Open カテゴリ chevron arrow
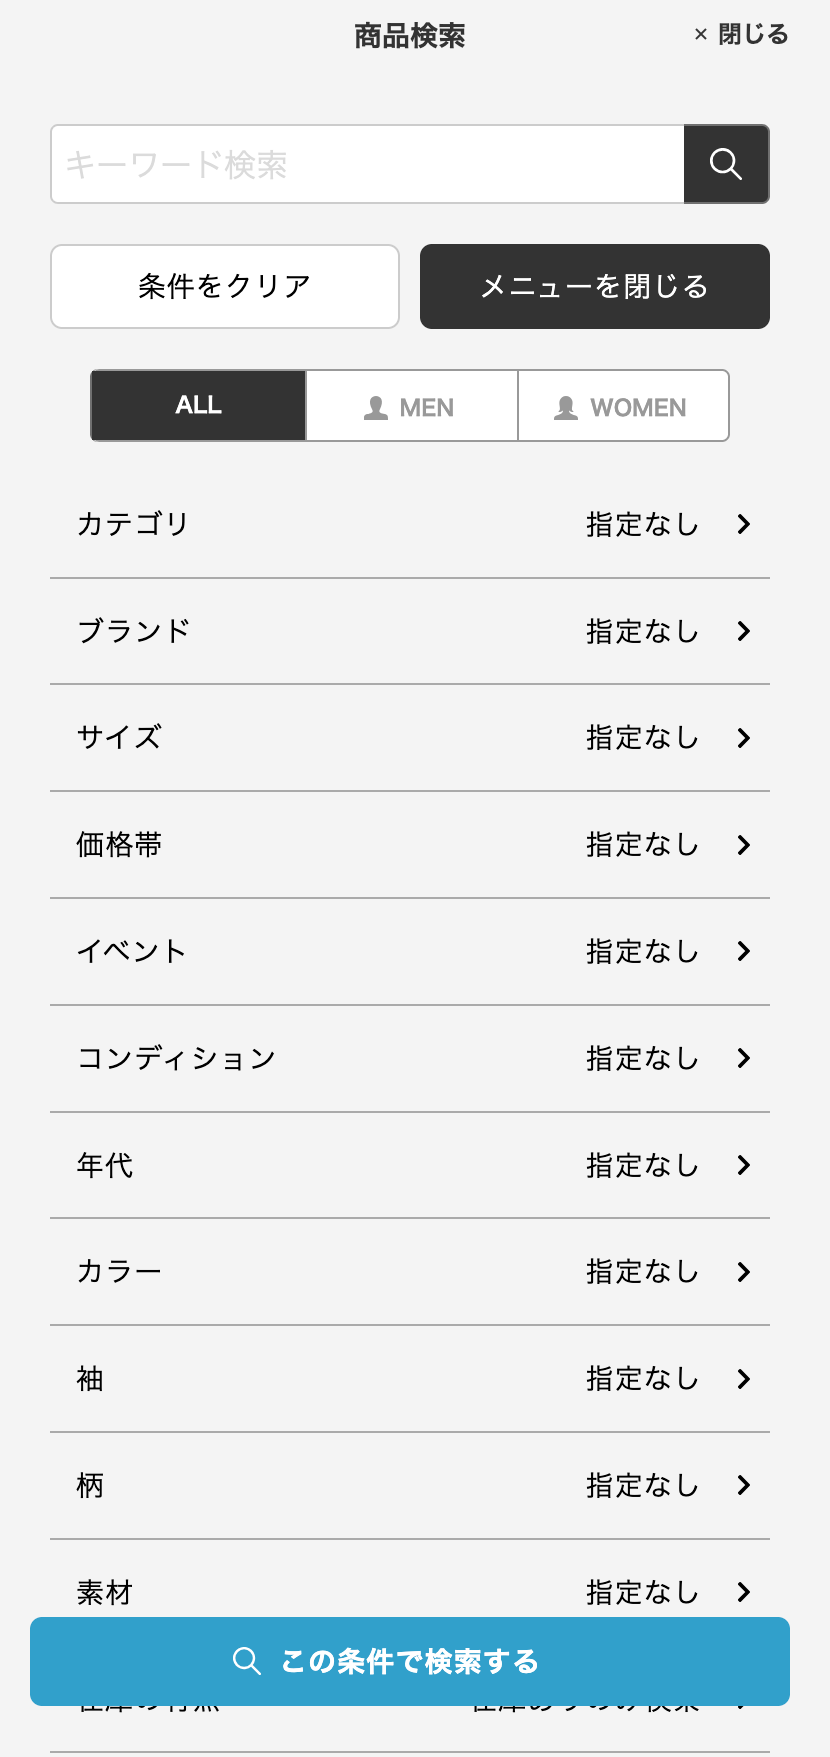Image resolution: width=830 pixels, height=1757 pixels. [743, 524]
